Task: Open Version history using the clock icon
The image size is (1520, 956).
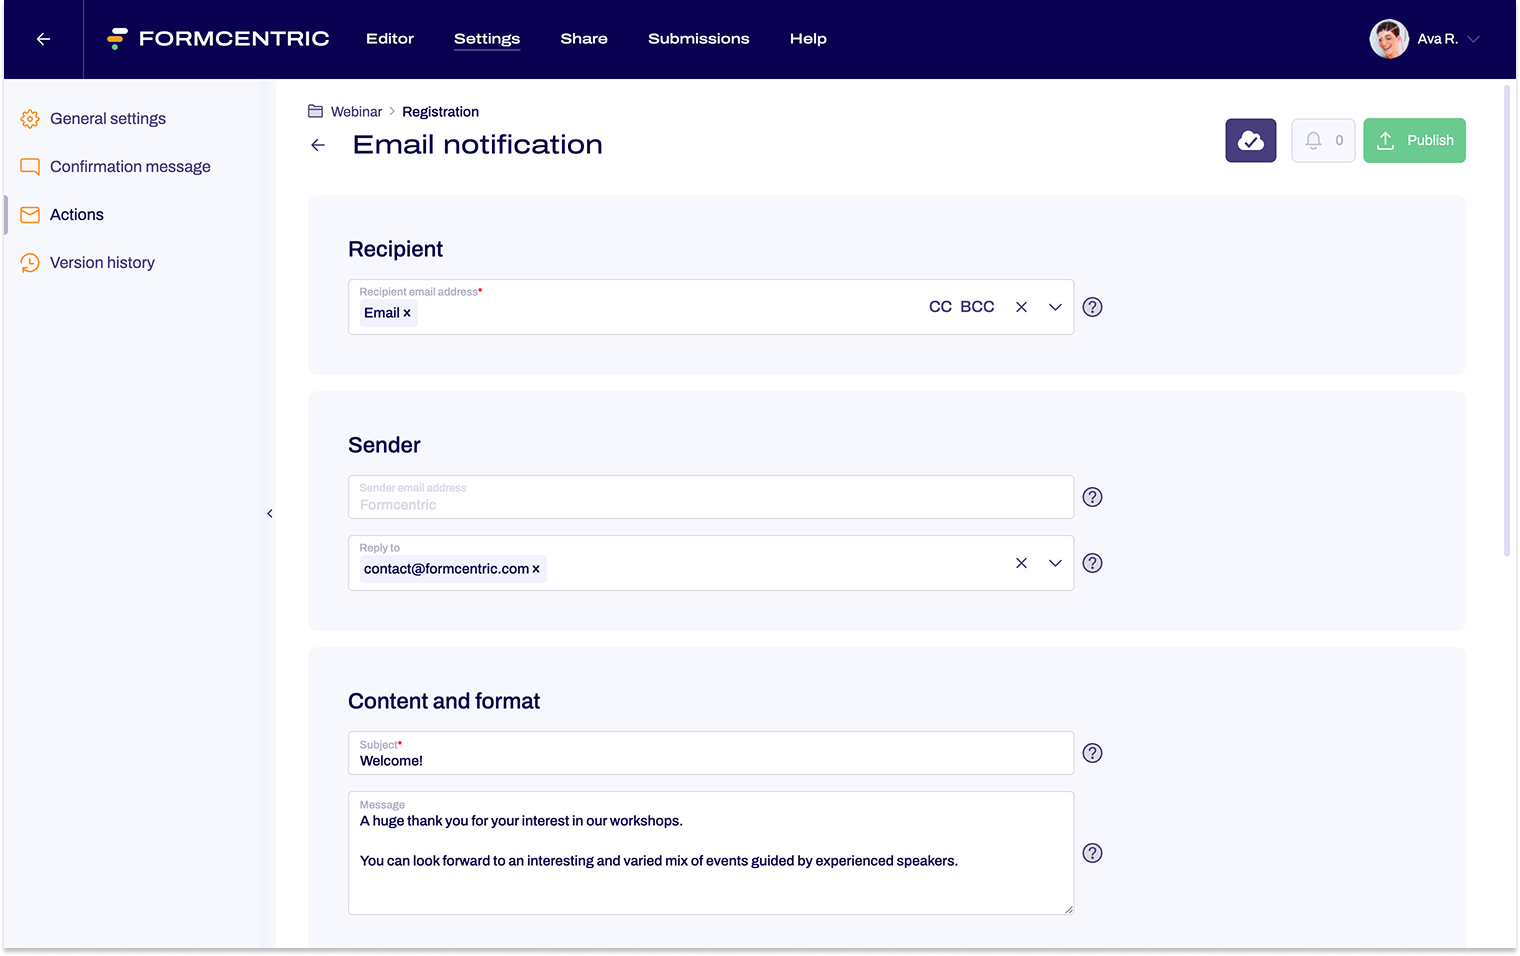Action: tap(30, 262)
